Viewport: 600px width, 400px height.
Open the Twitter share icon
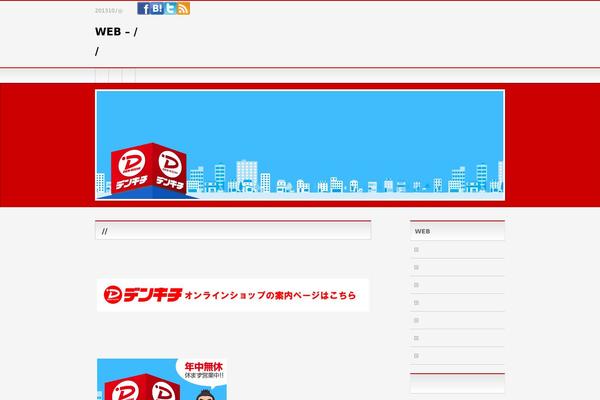tap(170, 8)
